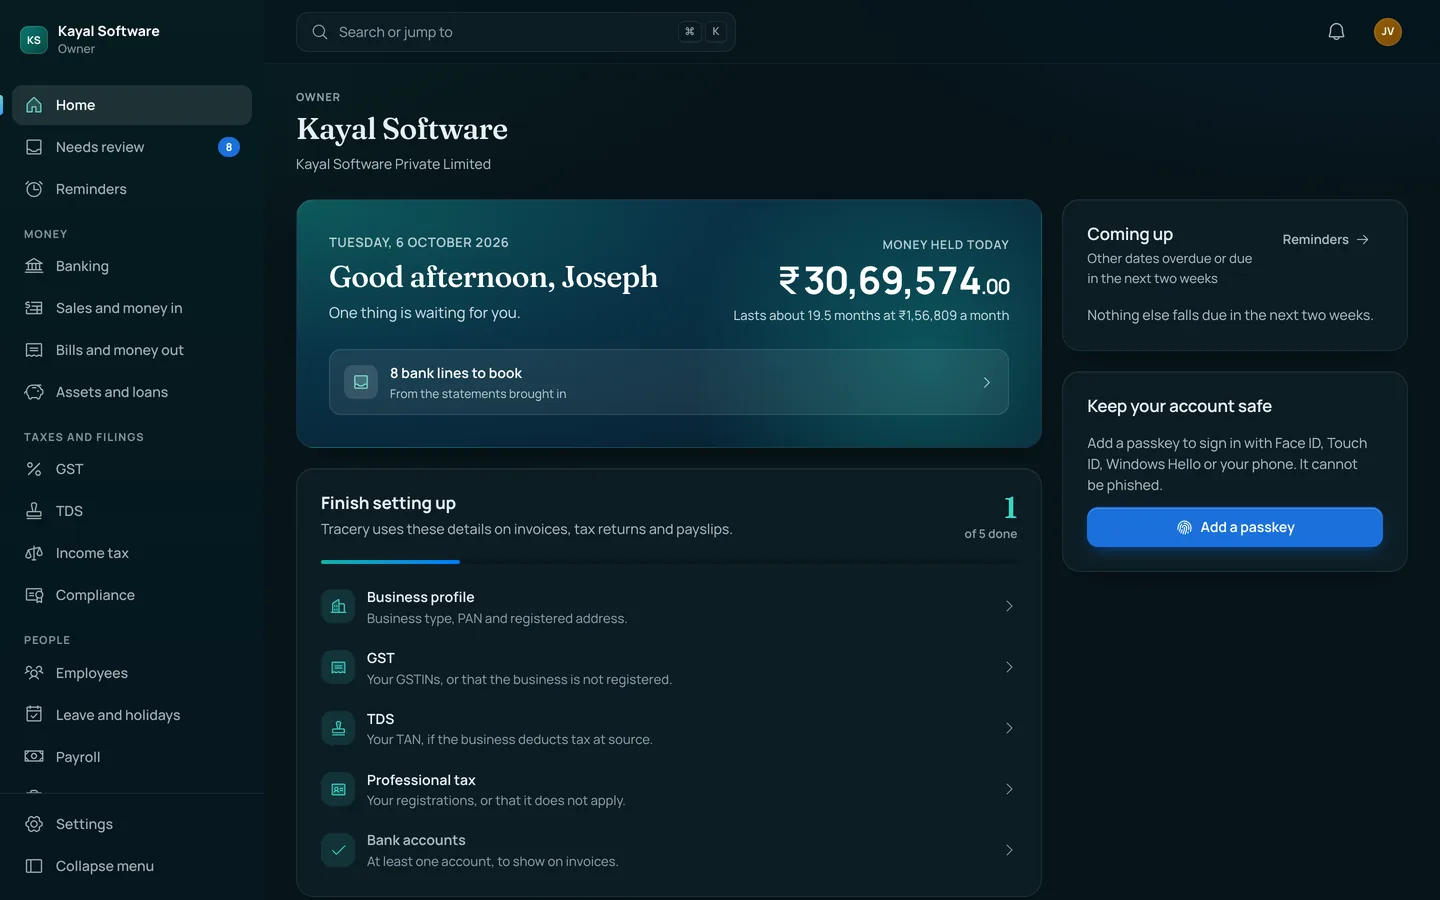Expand the Professional tax row chevron

(x=1009, y=789)
